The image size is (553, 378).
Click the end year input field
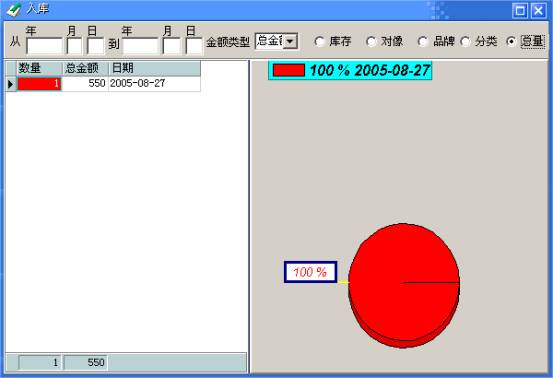point(140,46)
